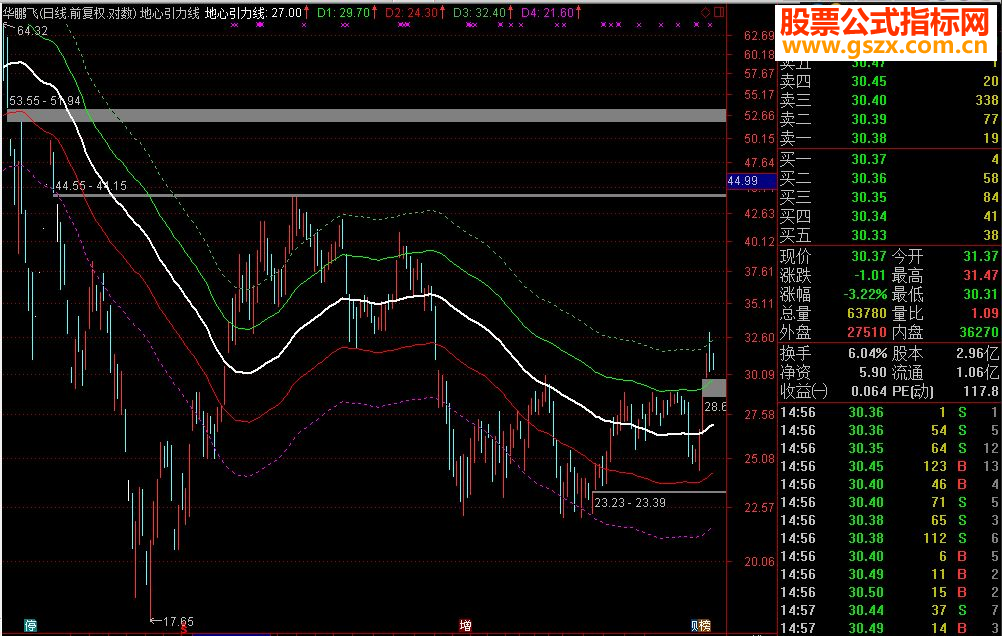Viewport: 1002px width, 636px height.
Task: Click the 最高 31.47 high value
Action: click(981, 276)
